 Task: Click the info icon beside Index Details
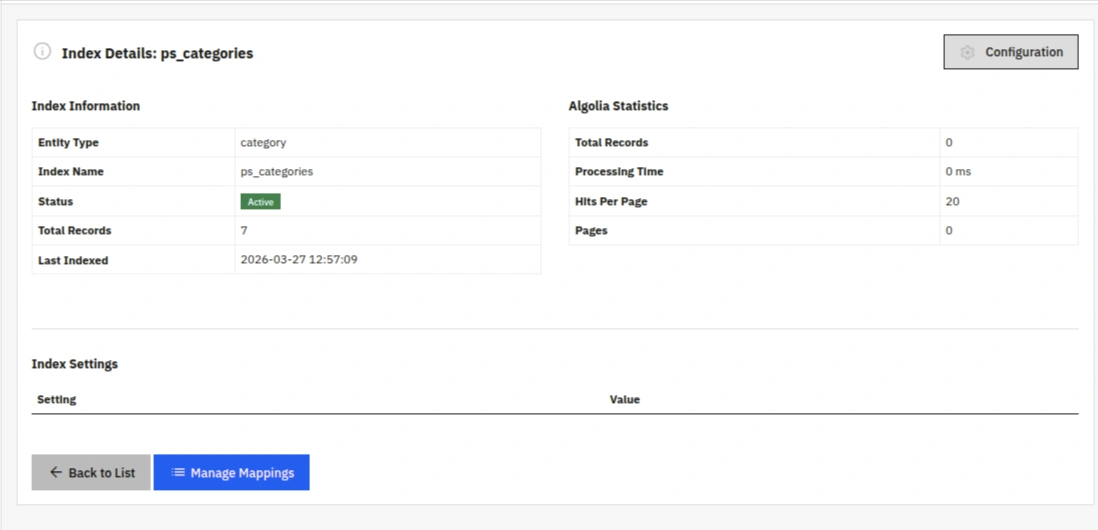[42, 51]
